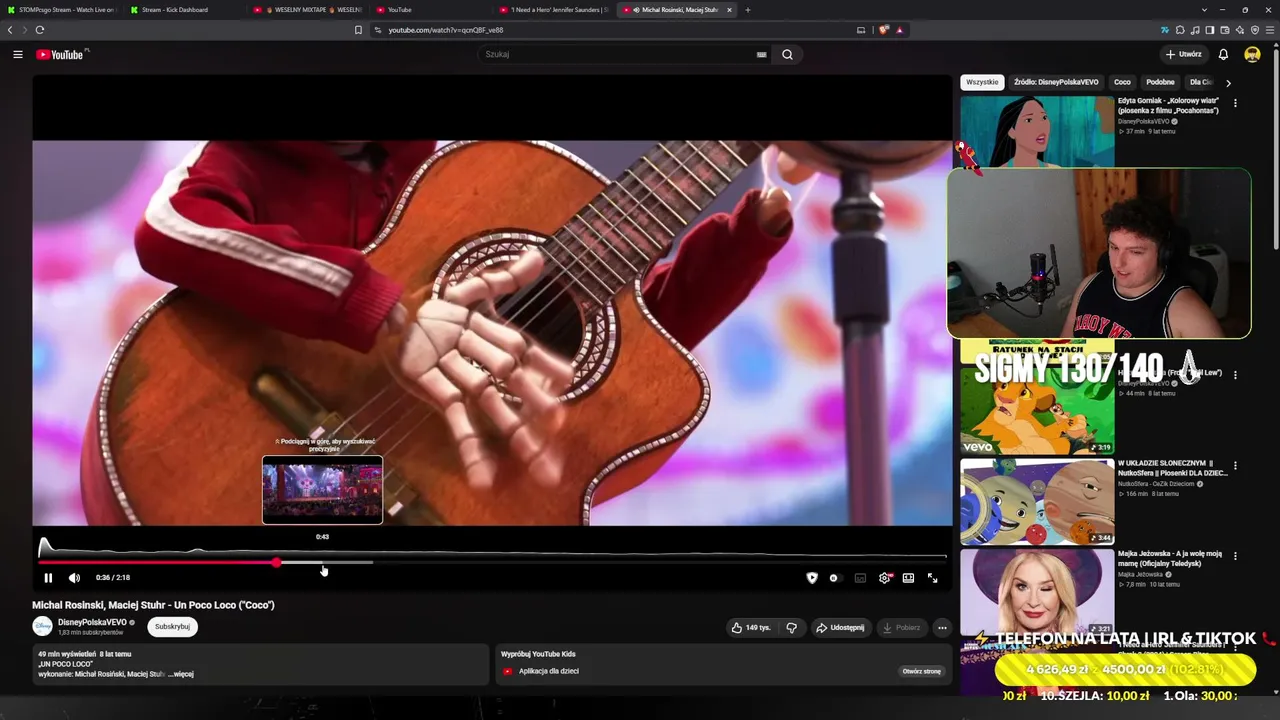The image size is (1280, 720).
Task: Go to YouTube home via logo
Action: pos(61,54)
